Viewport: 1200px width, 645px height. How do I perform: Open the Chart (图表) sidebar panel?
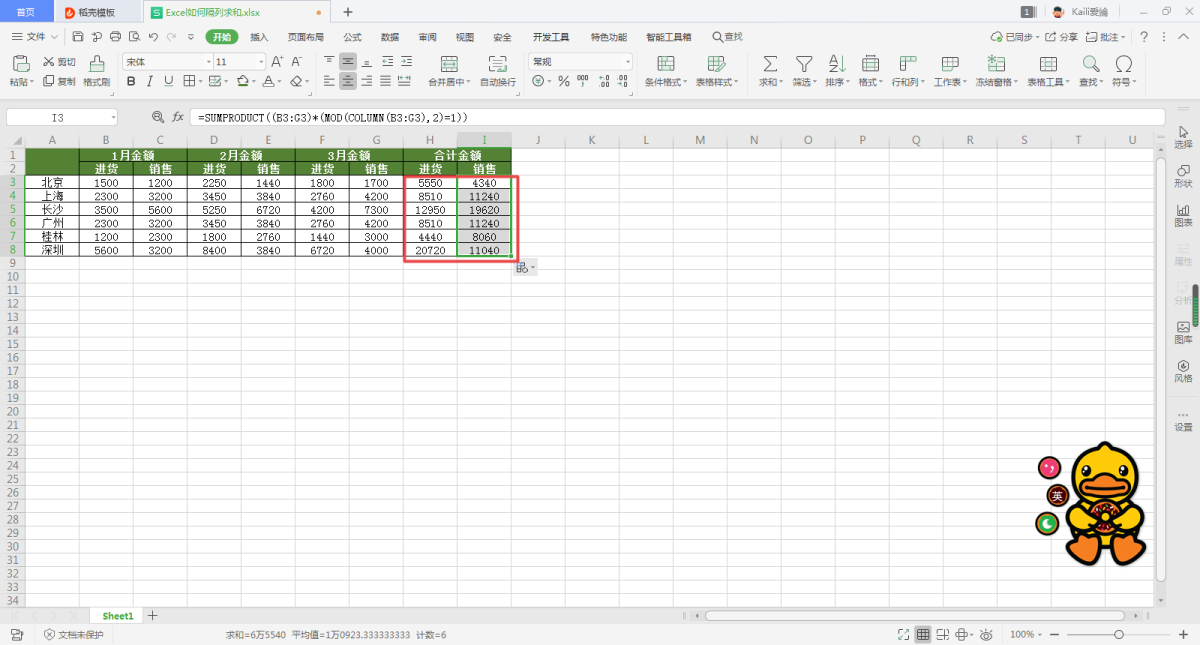pos(1183,215)
